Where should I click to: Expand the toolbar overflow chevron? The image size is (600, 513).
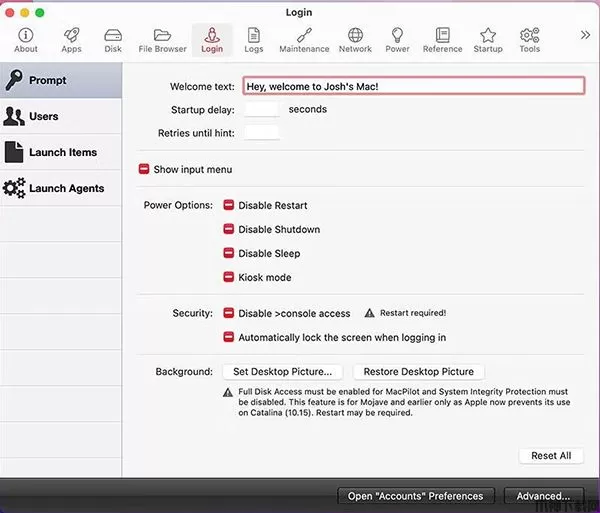click(585, 35)
